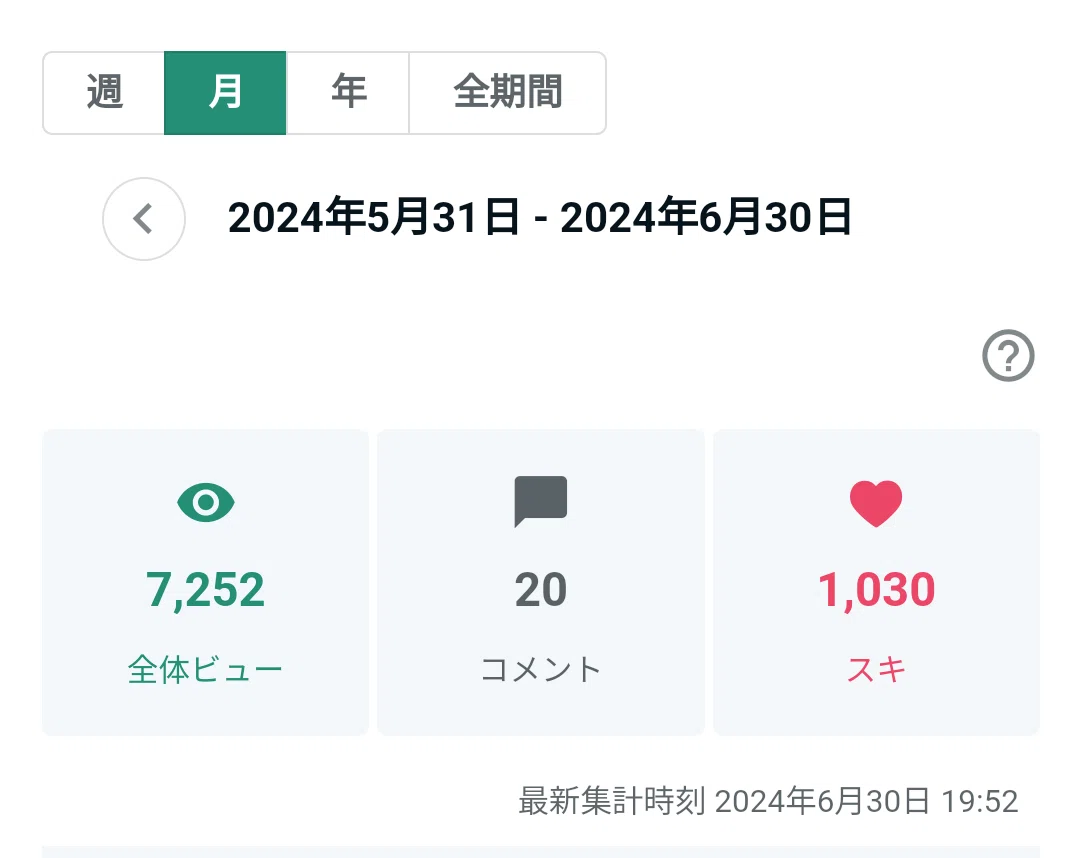Switch to the 週 (week) tab
The image size is (1080, 858).
(x=104, y=93)
